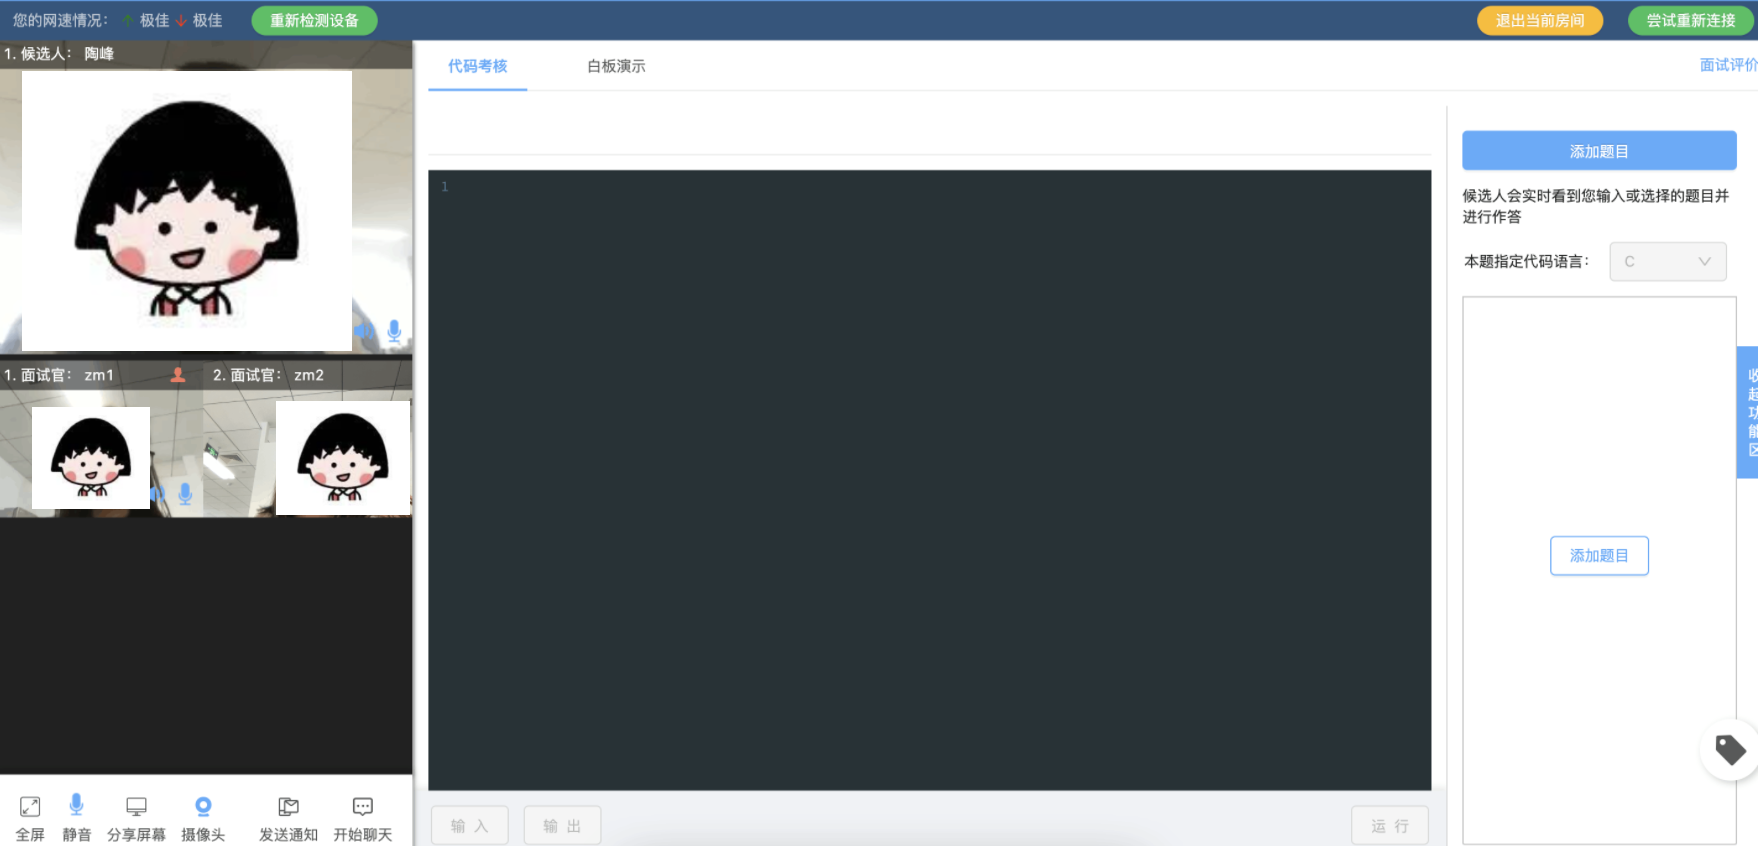The image size is (1762, 846).
Task: Click candidate video speaker icon
Action: coord(364,331)
